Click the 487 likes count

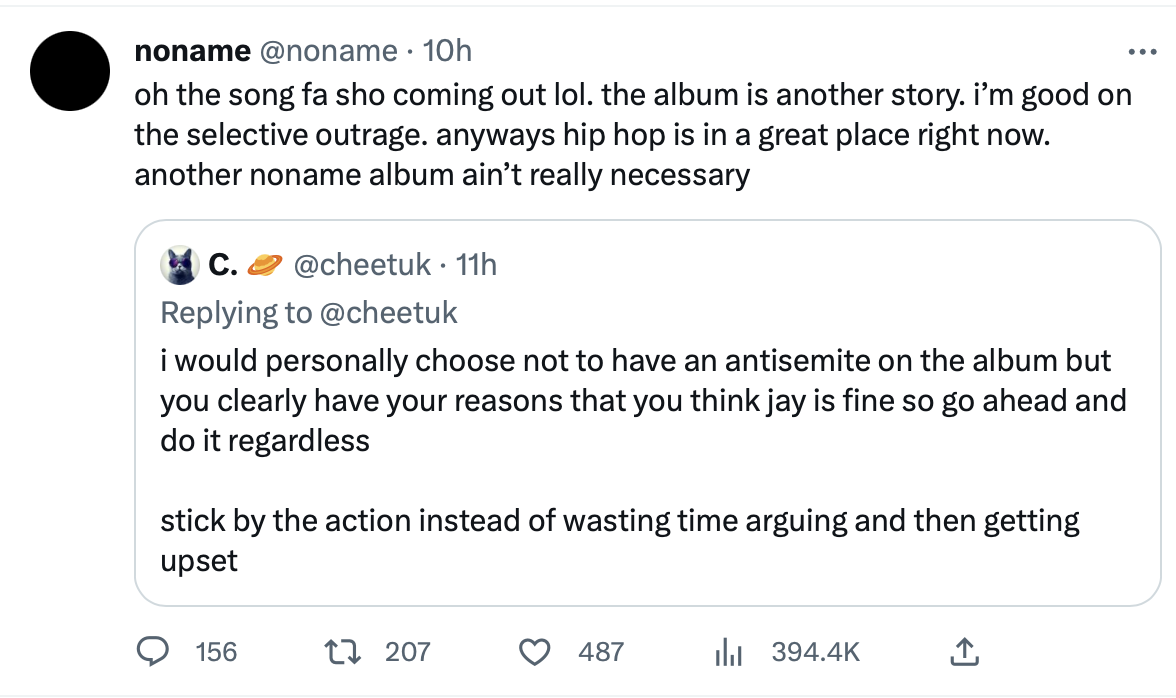pos(601,652)
